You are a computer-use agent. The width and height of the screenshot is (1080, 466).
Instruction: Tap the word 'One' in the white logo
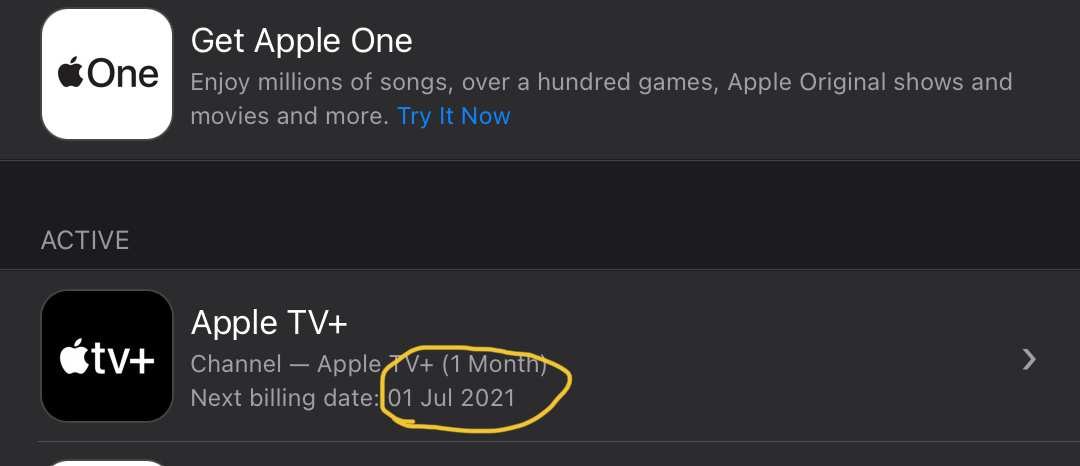point(124,74)
